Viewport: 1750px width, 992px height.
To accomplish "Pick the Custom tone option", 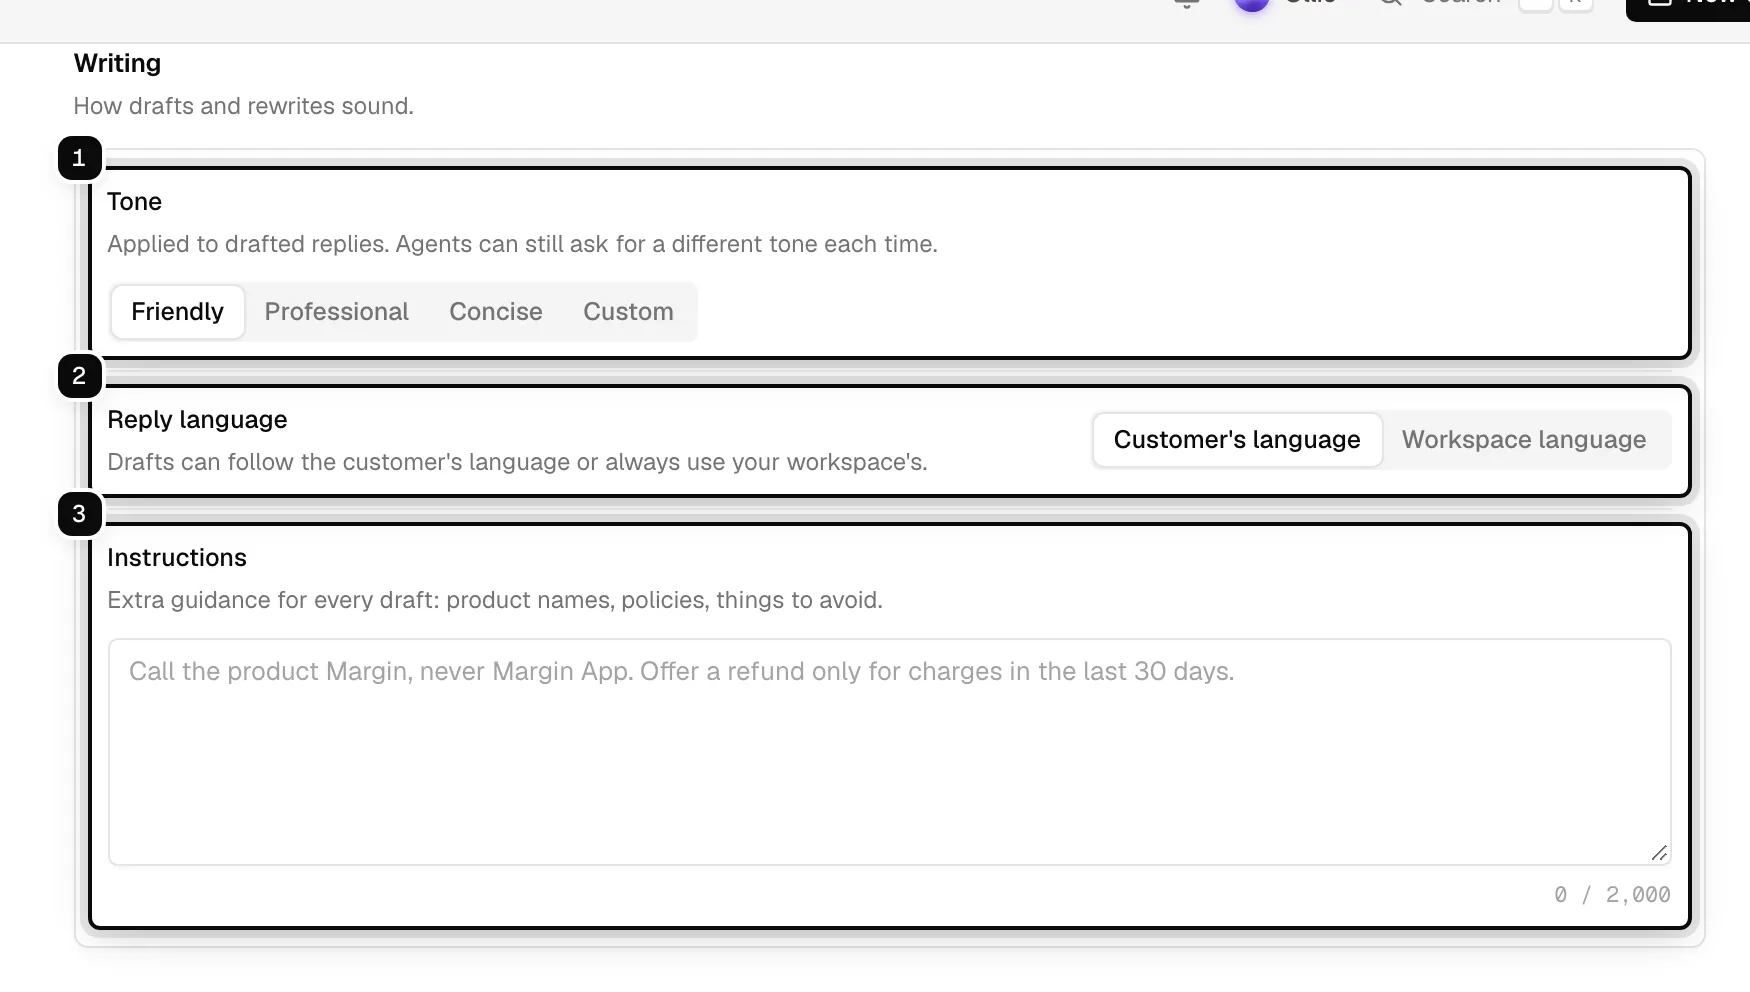I will point(628,312).
